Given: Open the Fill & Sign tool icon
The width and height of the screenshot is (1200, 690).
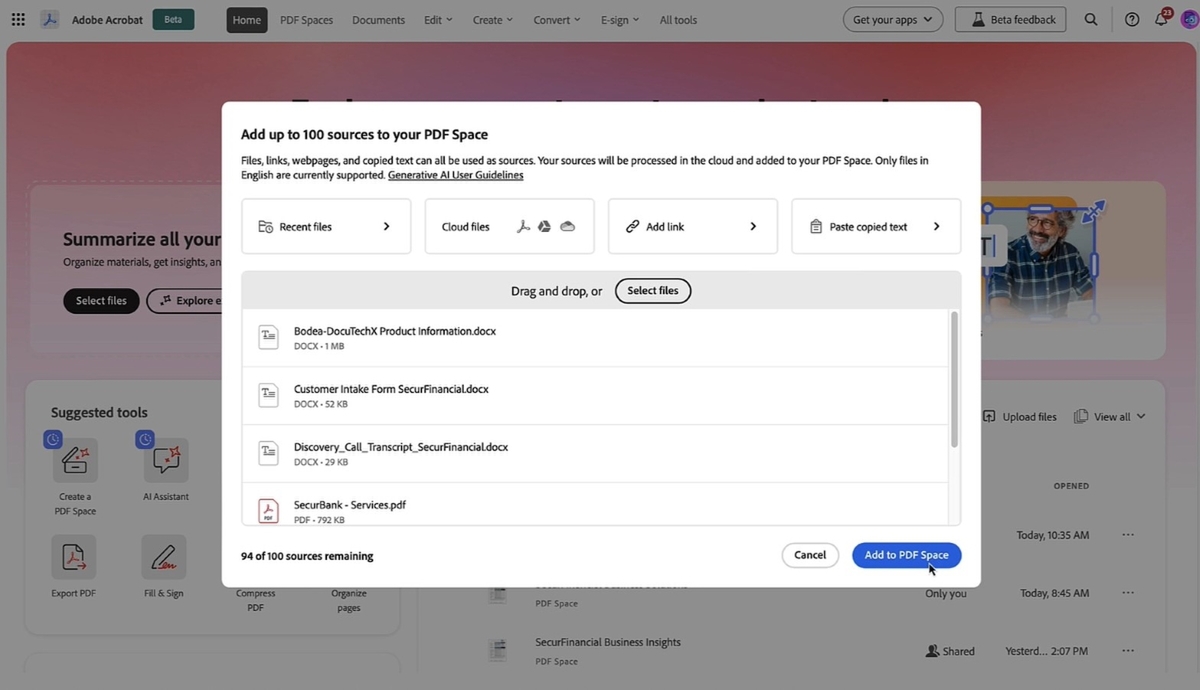Looking at the screenshot, I should click(164, 557).
